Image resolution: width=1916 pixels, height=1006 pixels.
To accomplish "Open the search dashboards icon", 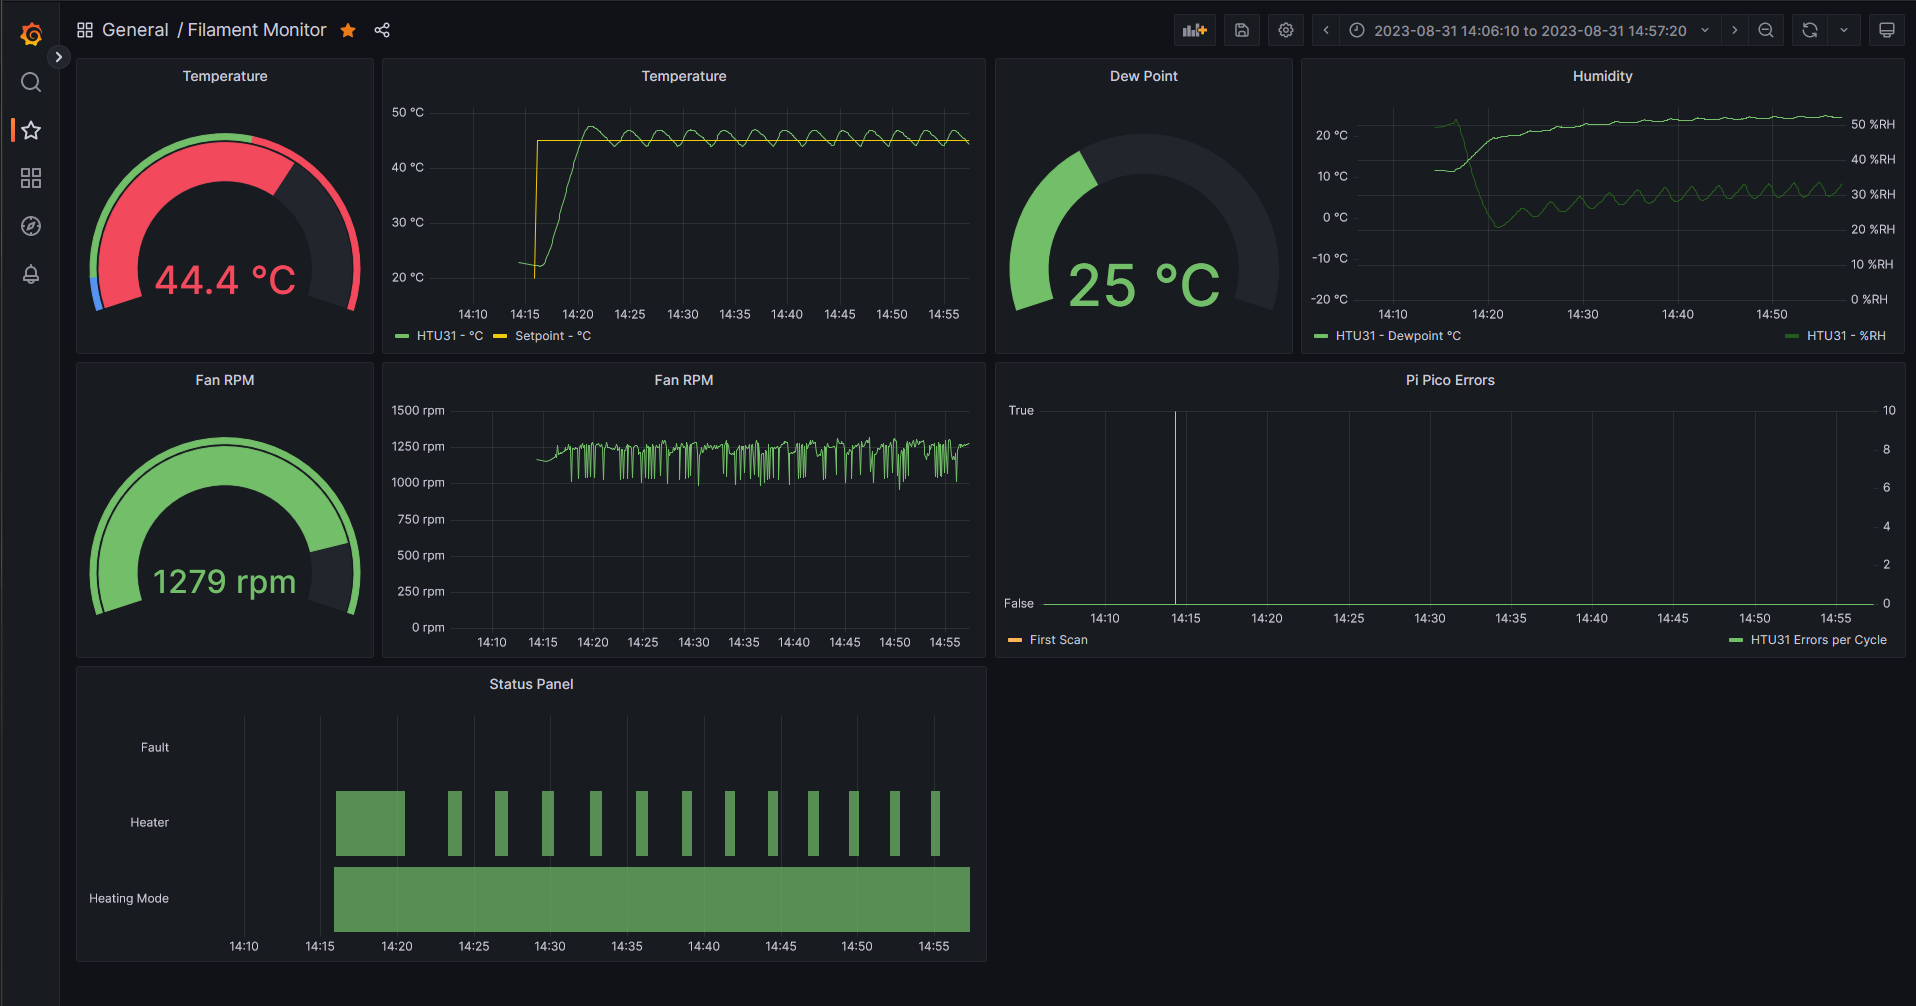I will pyautogui.click(x=31, y=82).
